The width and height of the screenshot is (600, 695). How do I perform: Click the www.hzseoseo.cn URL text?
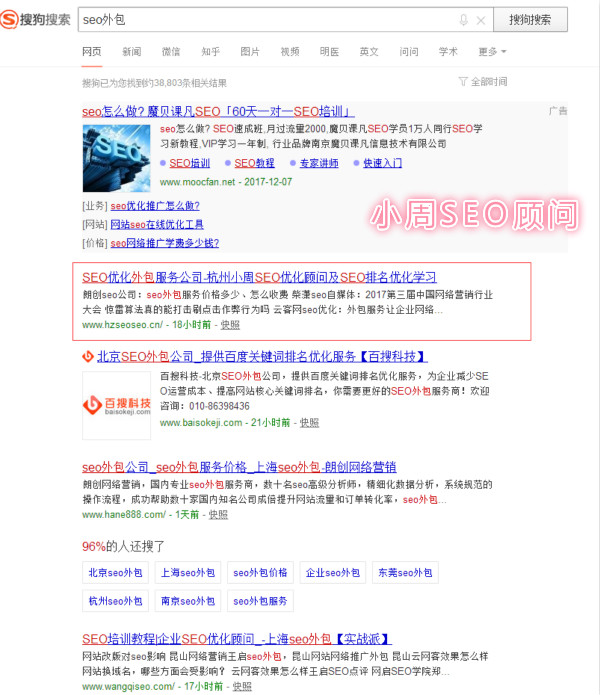[122, 324]
